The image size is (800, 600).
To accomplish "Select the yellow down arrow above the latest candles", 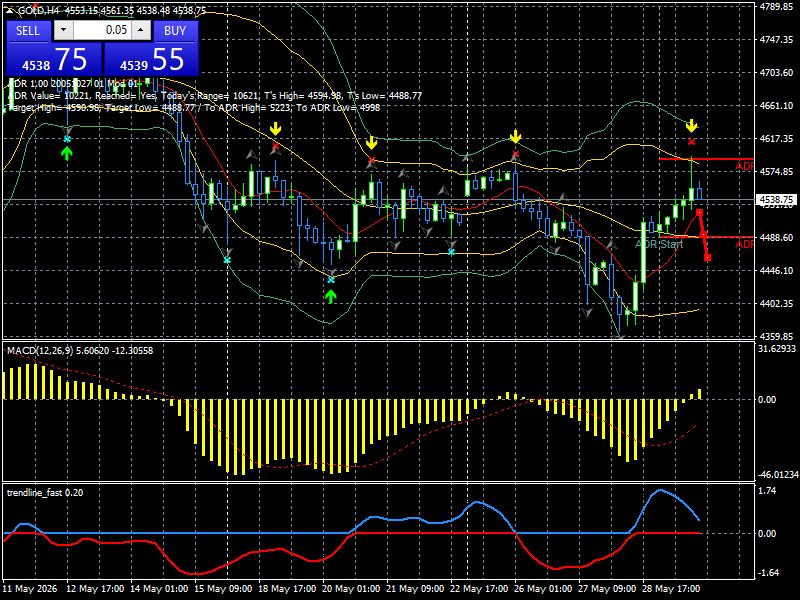I will (x=691, y=126).
